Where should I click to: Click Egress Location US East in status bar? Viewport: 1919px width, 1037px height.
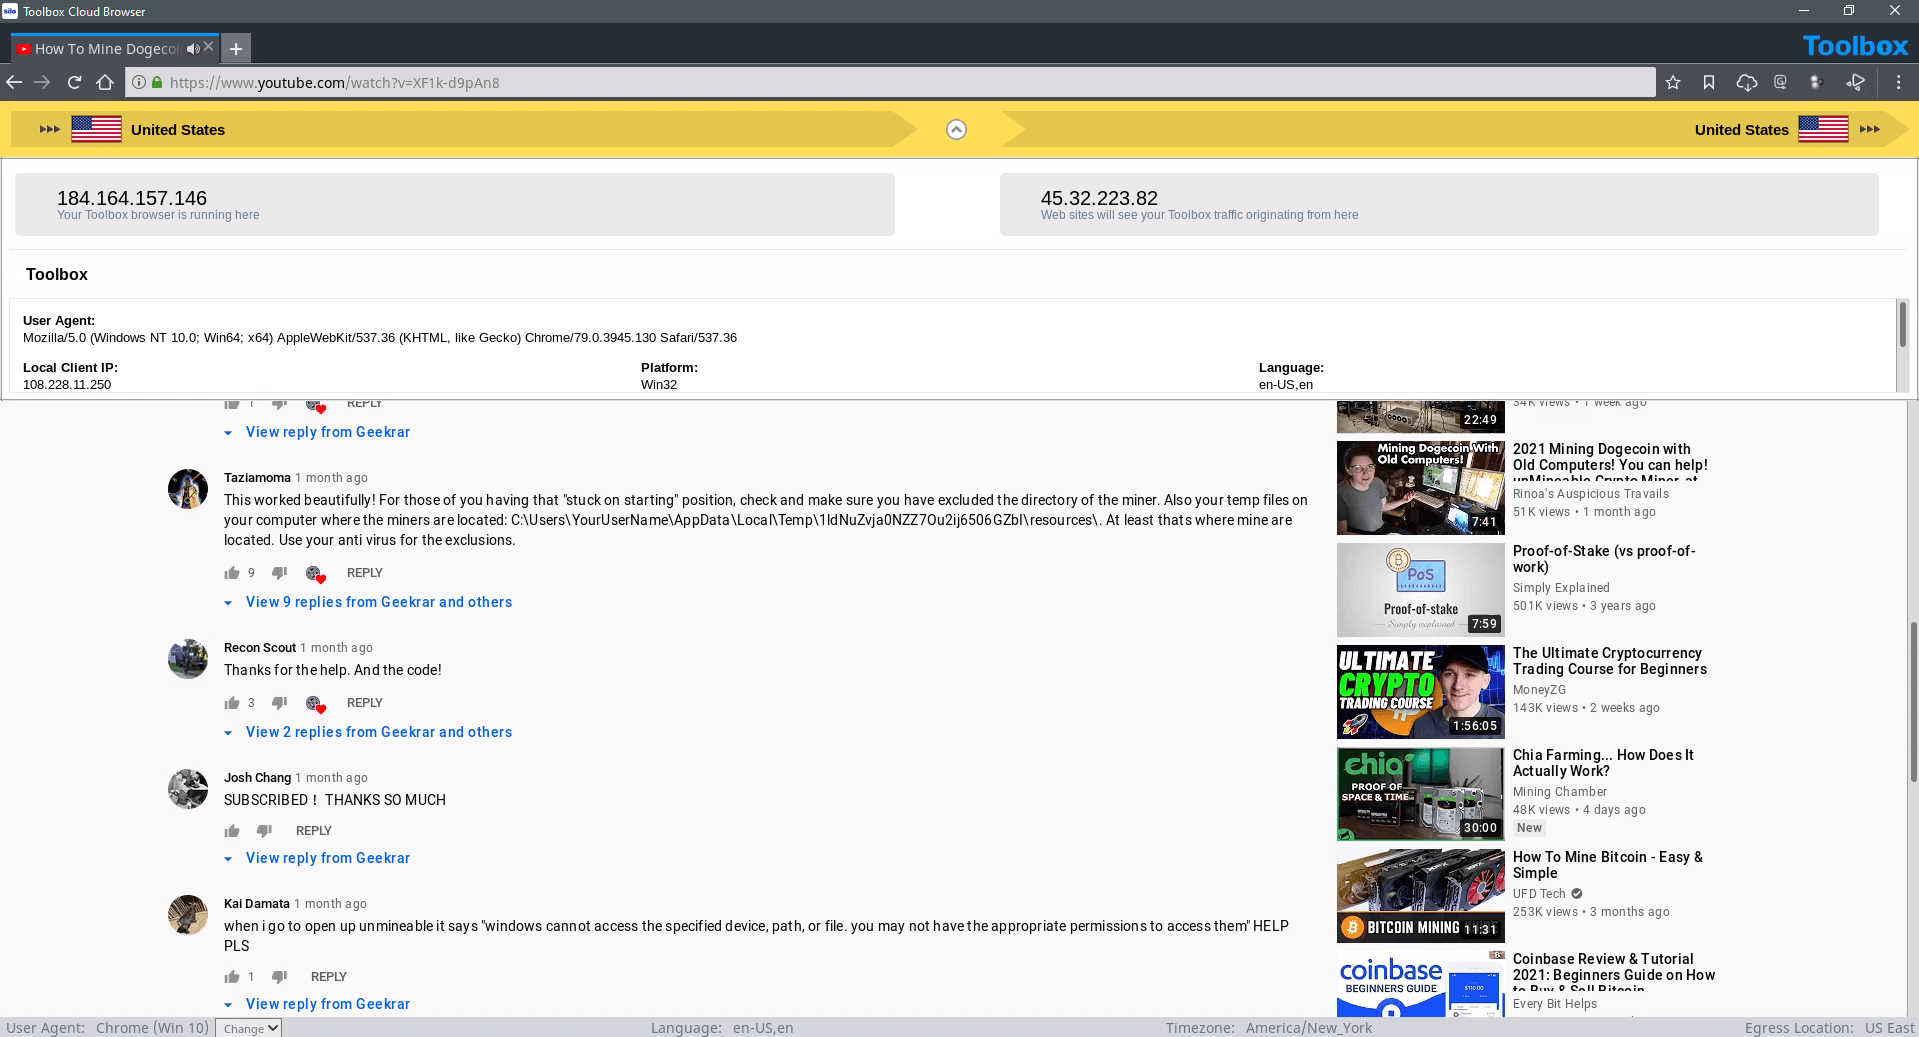click(1829, 1028)
